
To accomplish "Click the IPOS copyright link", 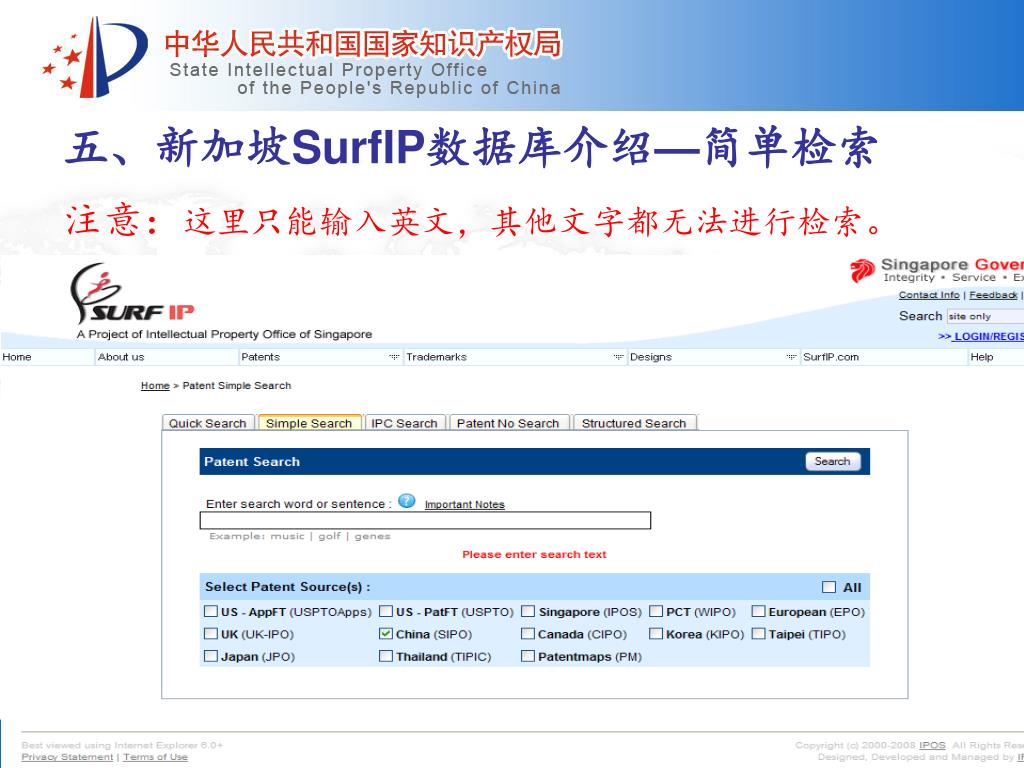I will click(932, 745).
